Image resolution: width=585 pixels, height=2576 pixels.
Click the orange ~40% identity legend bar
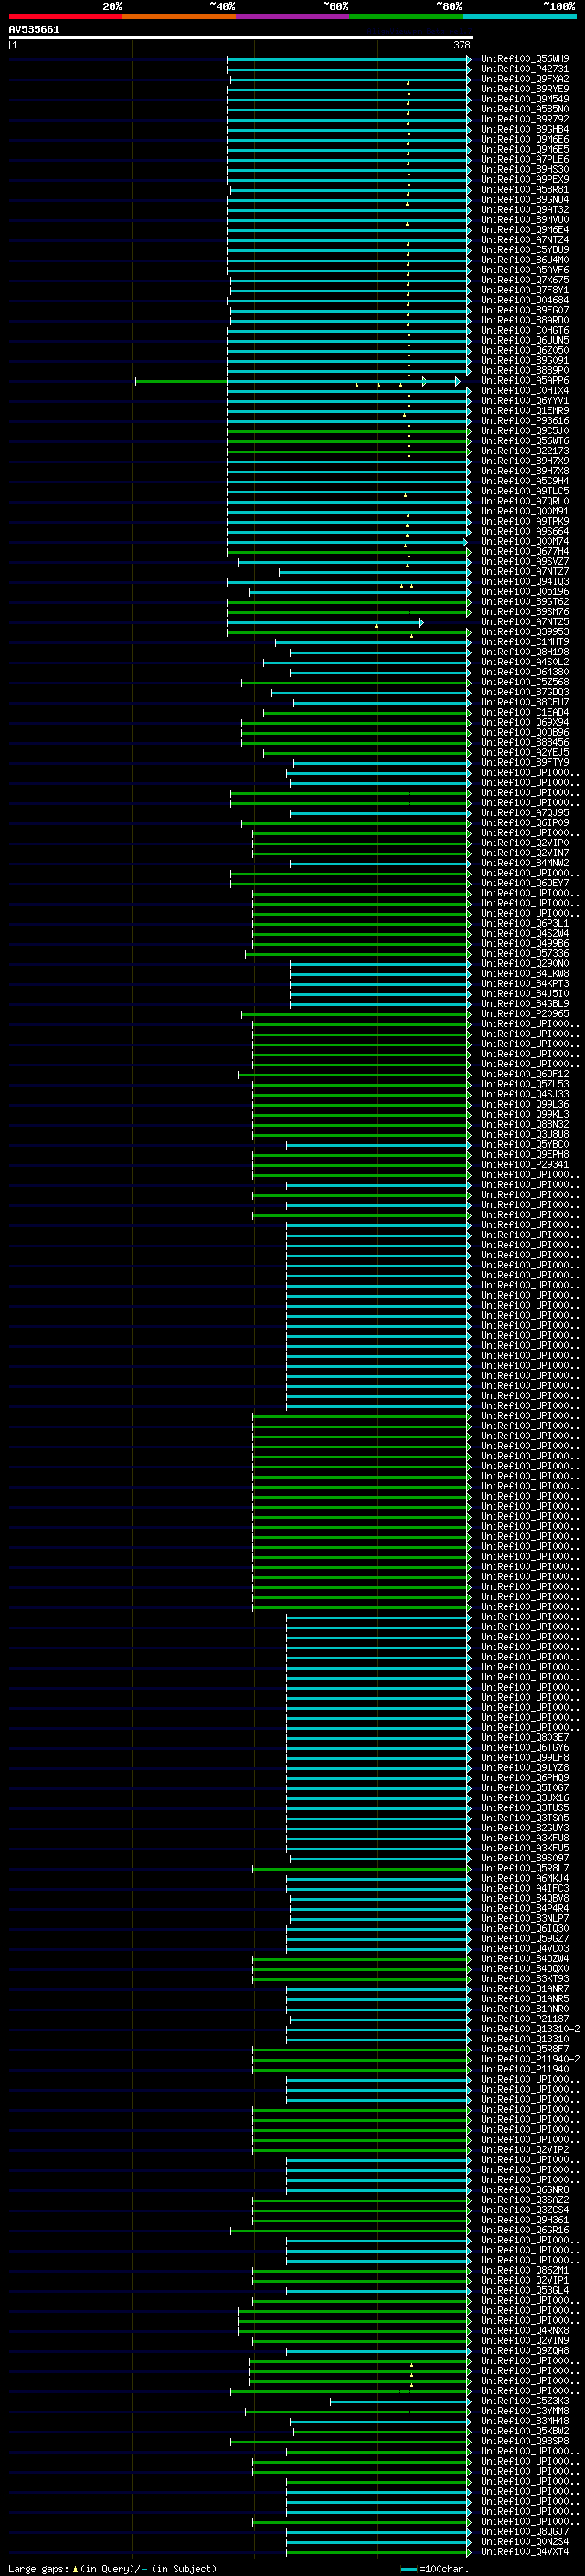coord(179,16)
